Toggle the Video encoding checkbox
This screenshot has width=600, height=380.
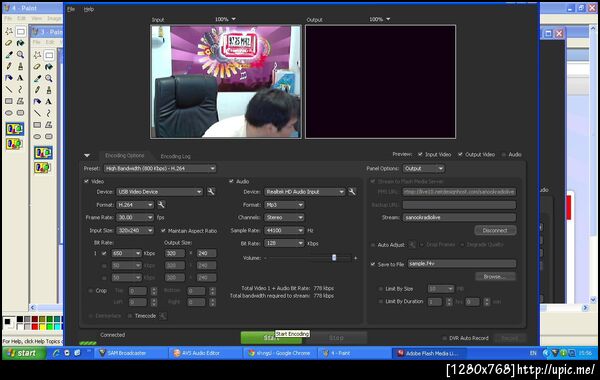(86, 181)
